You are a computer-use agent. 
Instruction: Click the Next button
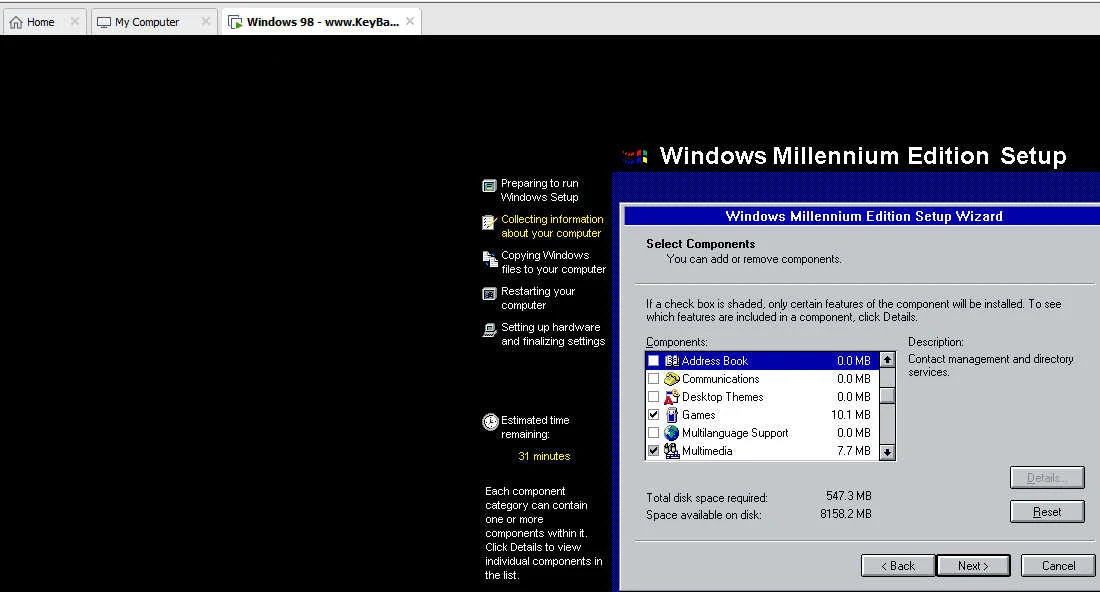[973, 565]
